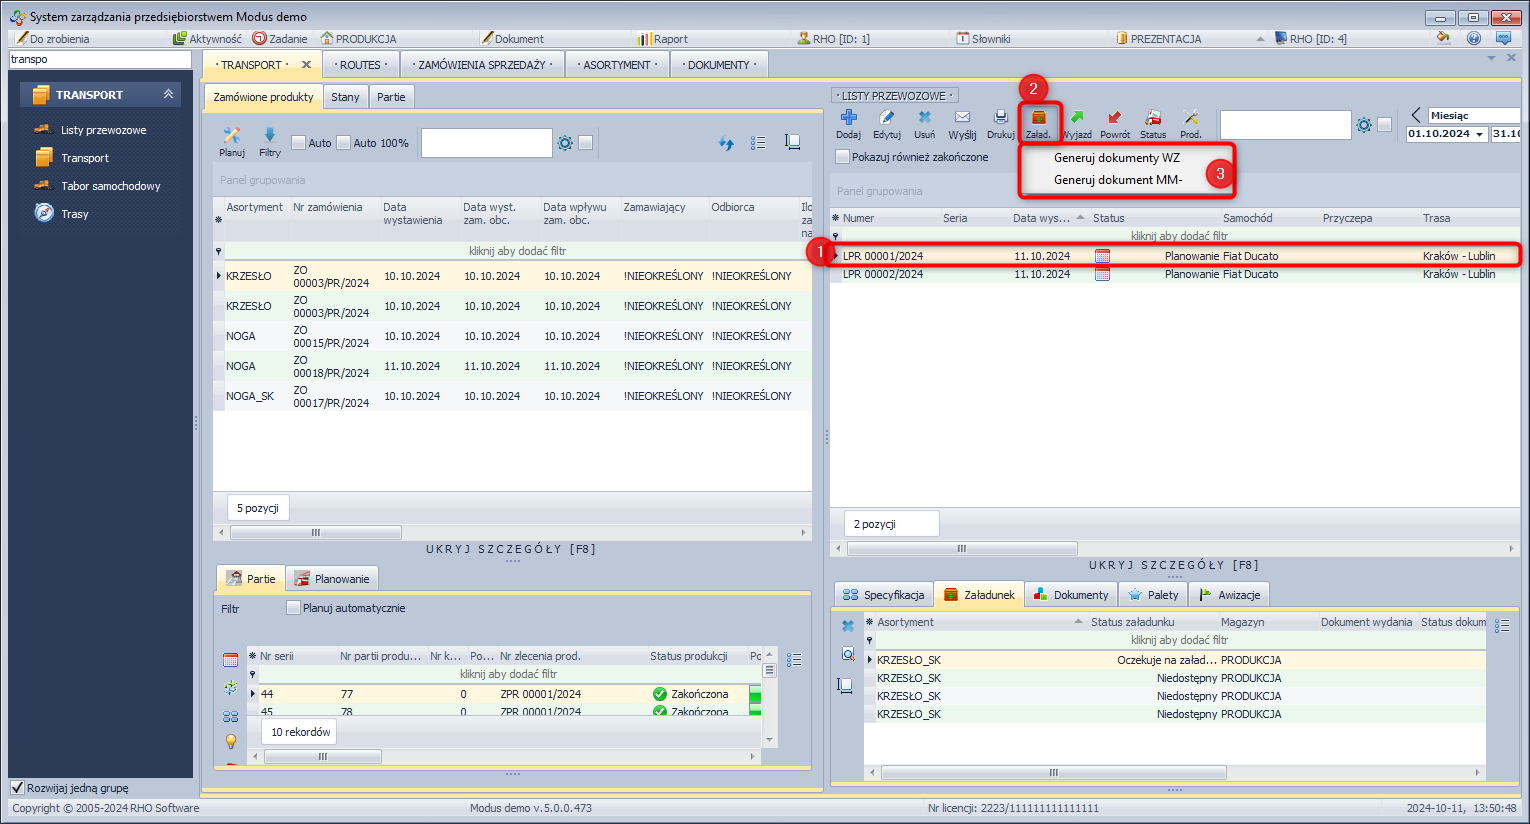Viewport: 1530px width, 824px height.
Task: Toggle the Planuj automatycznie checkbox
Action: 294,608
